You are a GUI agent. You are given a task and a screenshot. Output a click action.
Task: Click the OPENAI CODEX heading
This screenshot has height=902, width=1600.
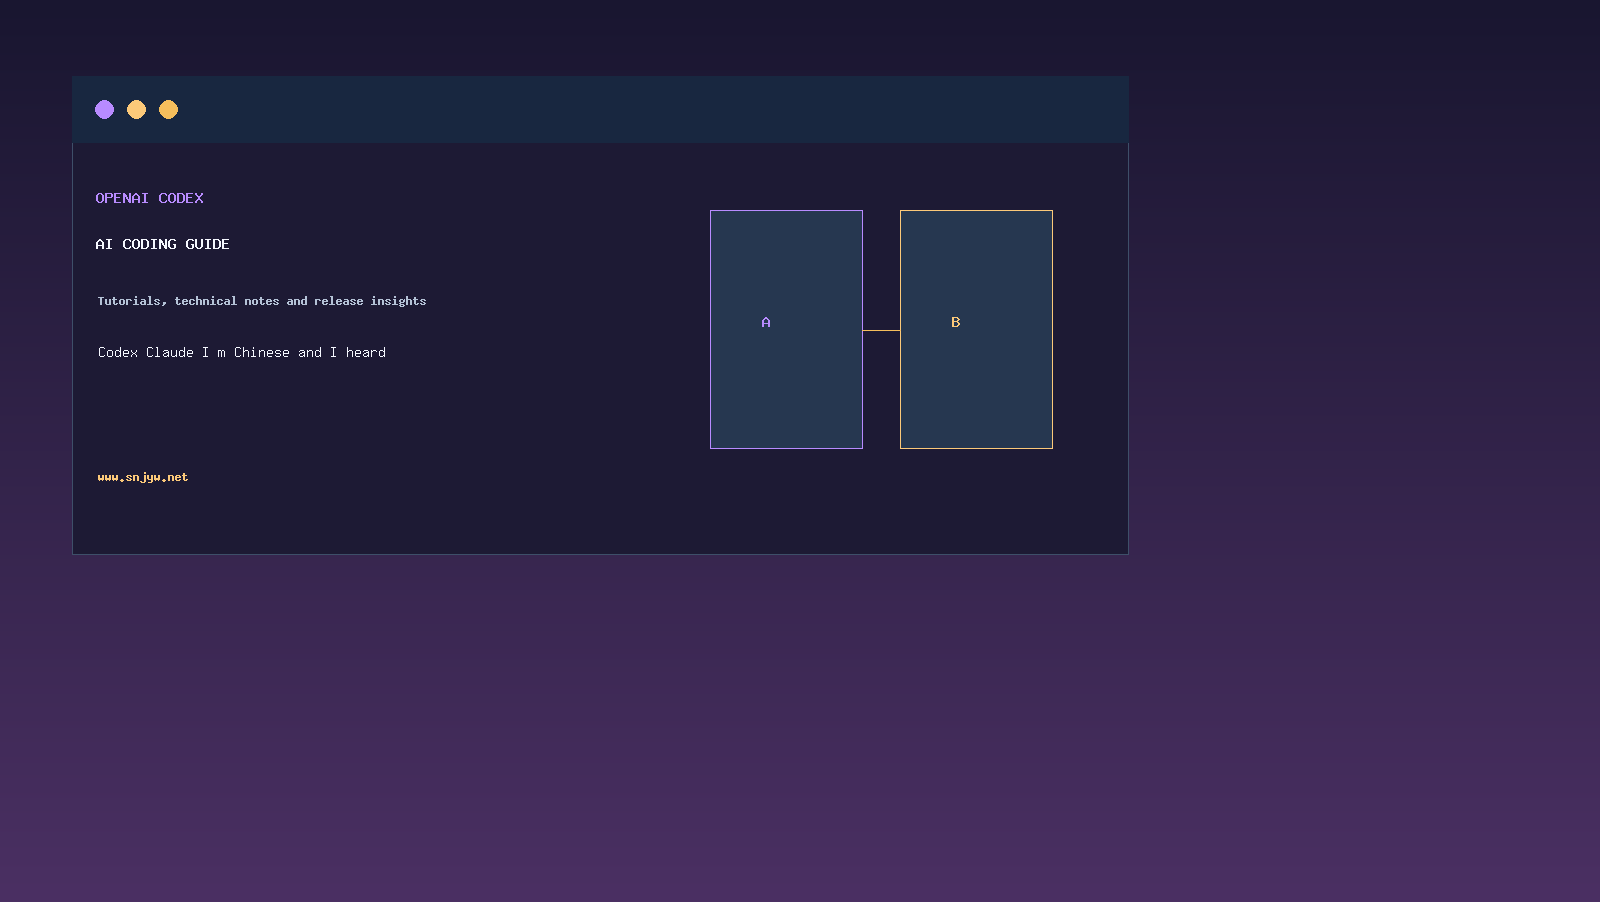click(x=149, y=198)
